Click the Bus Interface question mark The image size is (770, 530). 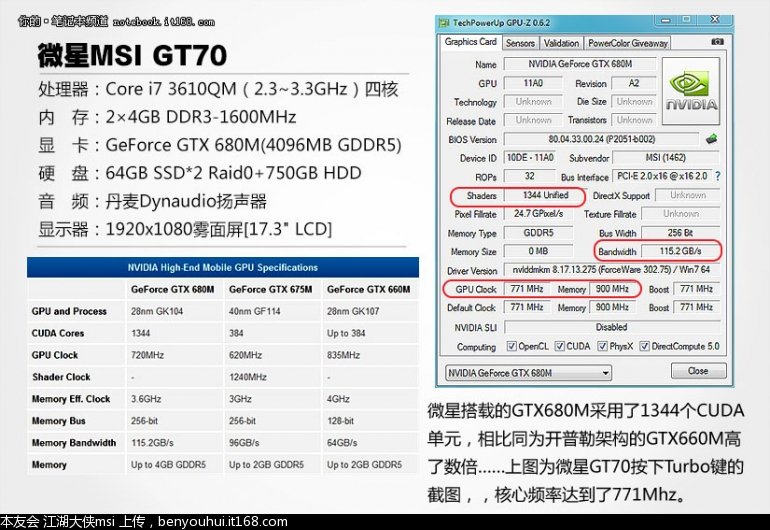pos(718,176)
